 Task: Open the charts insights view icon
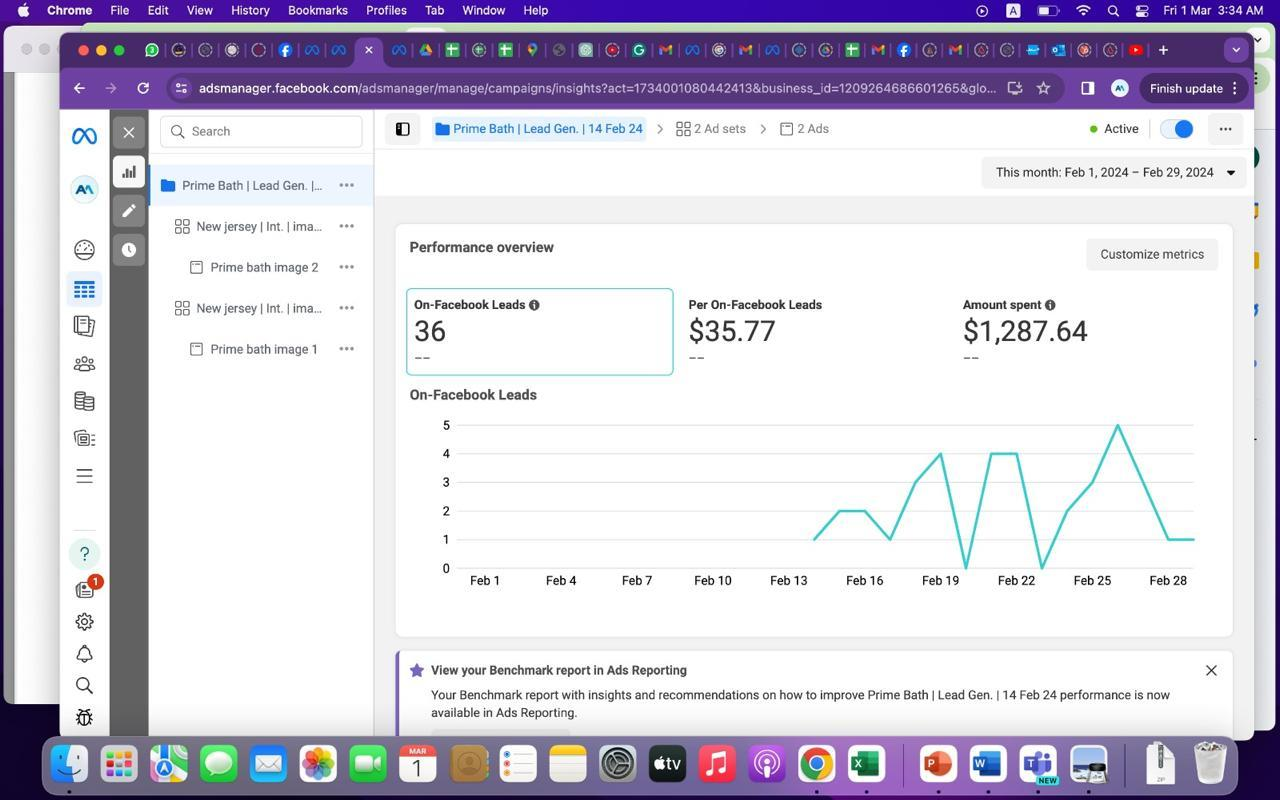point(129,172)
